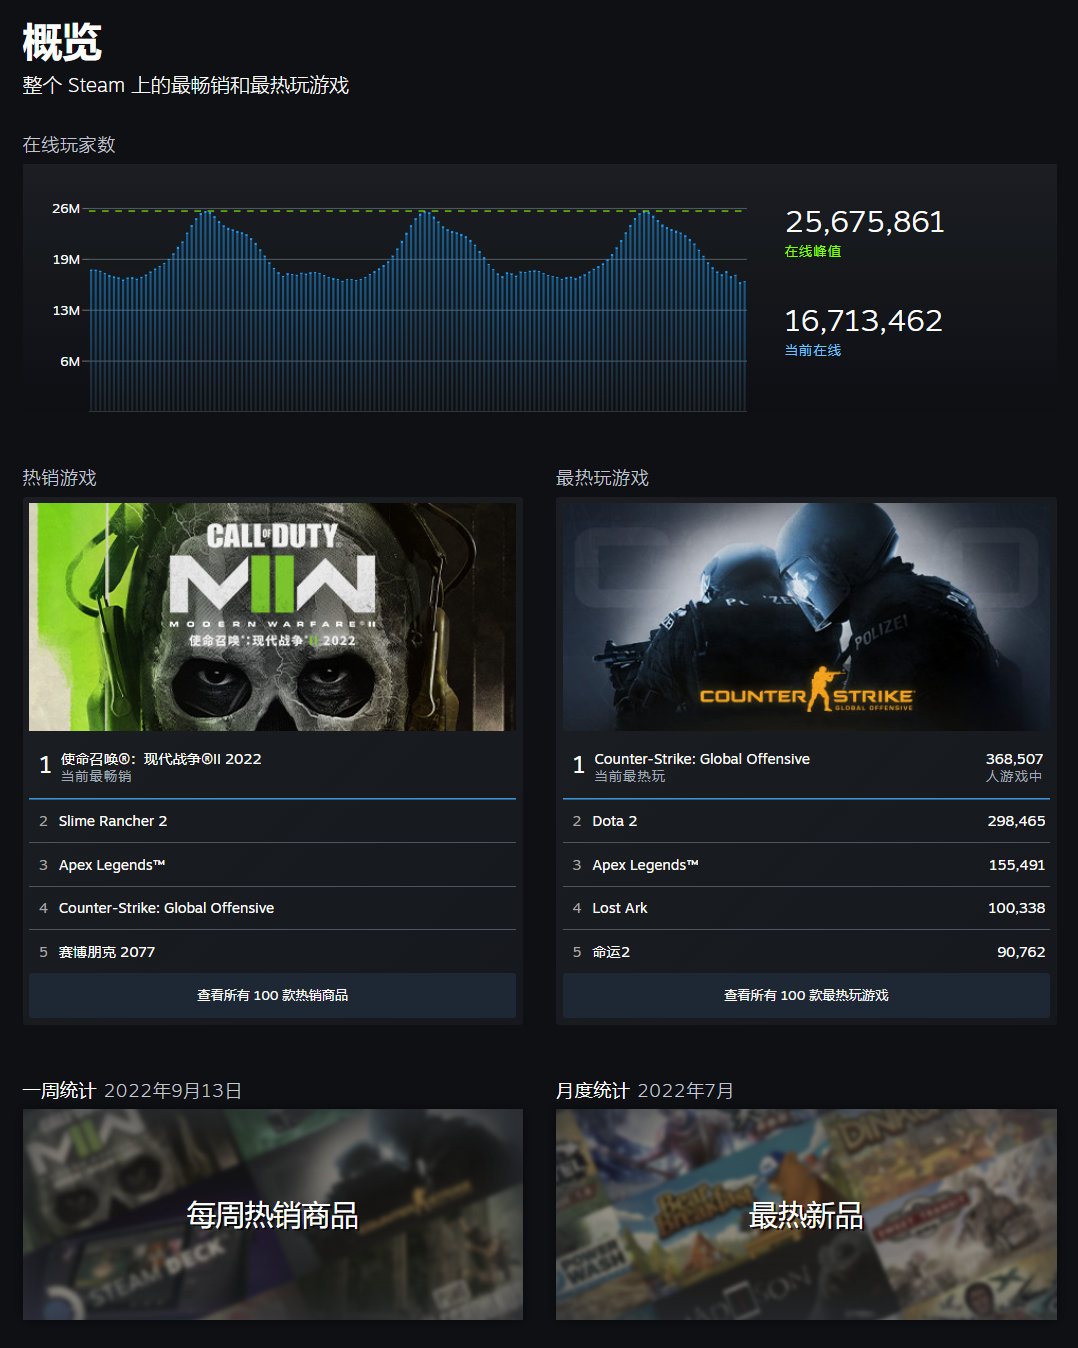Click the 25,675,861 peak online figure
The width and height of the screenshot is (1078, 1348).
(x=865, y=222)
